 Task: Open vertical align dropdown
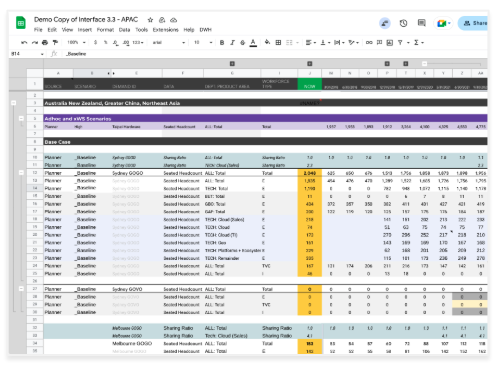(325, 43)
